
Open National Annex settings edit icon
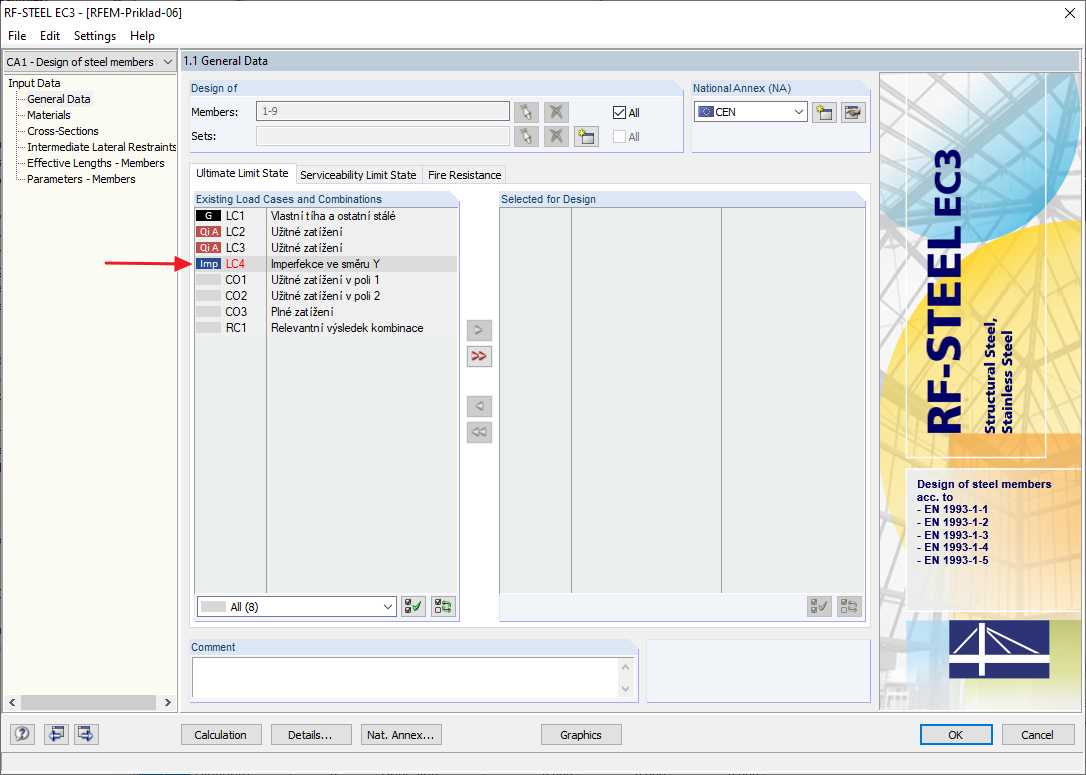click(853, 112)
